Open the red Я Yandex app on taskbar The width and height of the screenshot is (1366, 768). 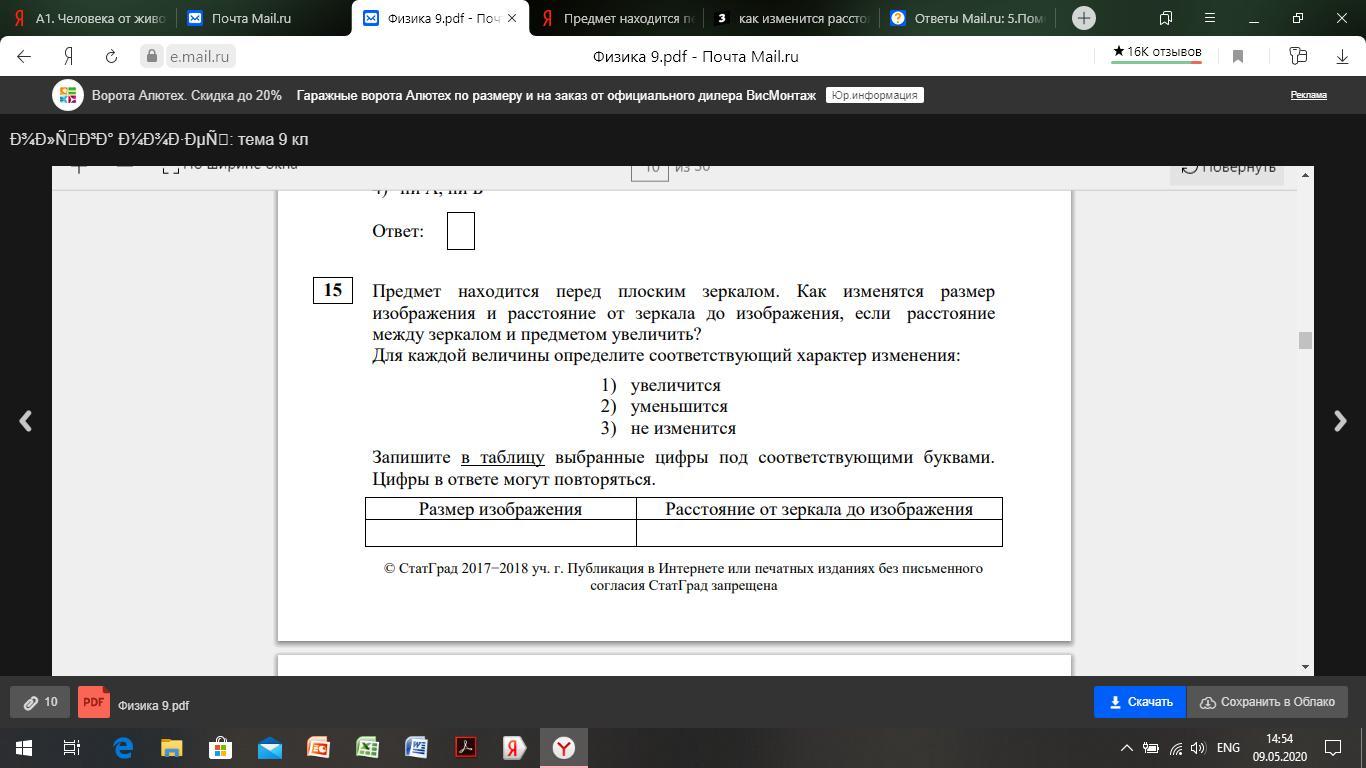[x=514, y=747]
